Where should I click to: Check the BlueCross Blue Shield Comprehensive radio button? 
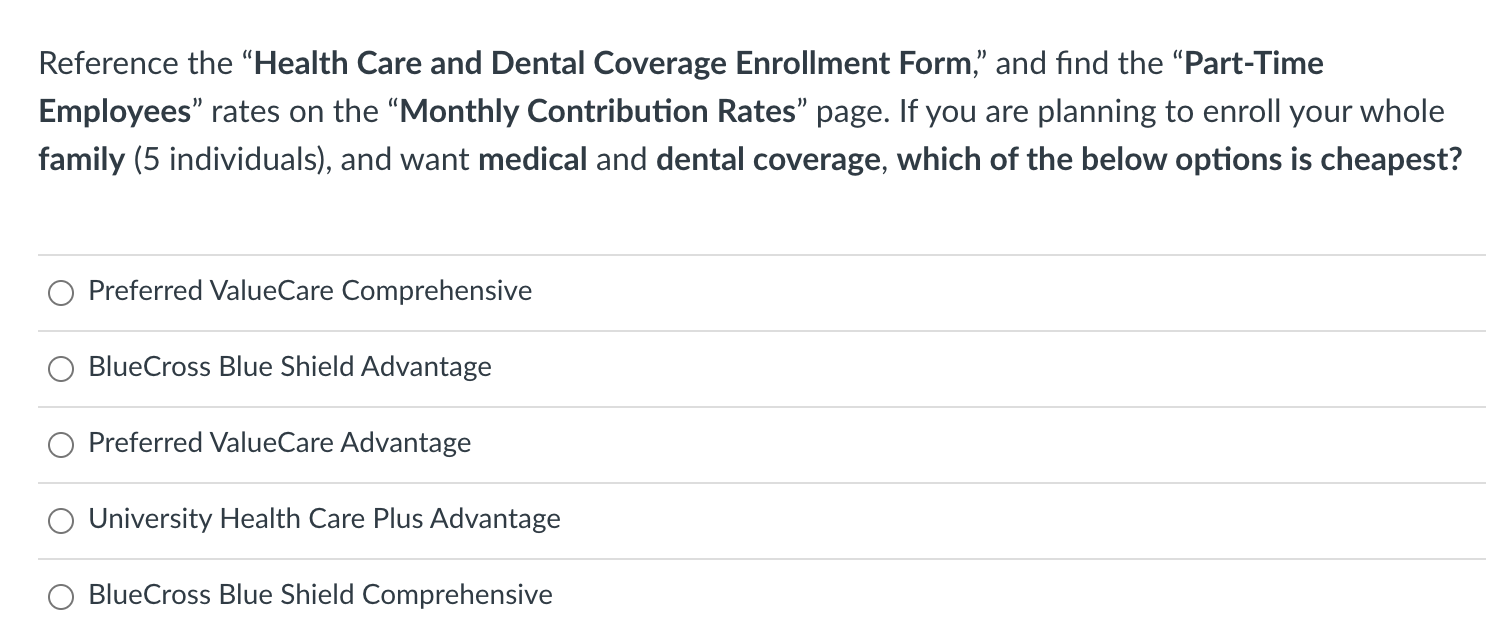point(61,596)
